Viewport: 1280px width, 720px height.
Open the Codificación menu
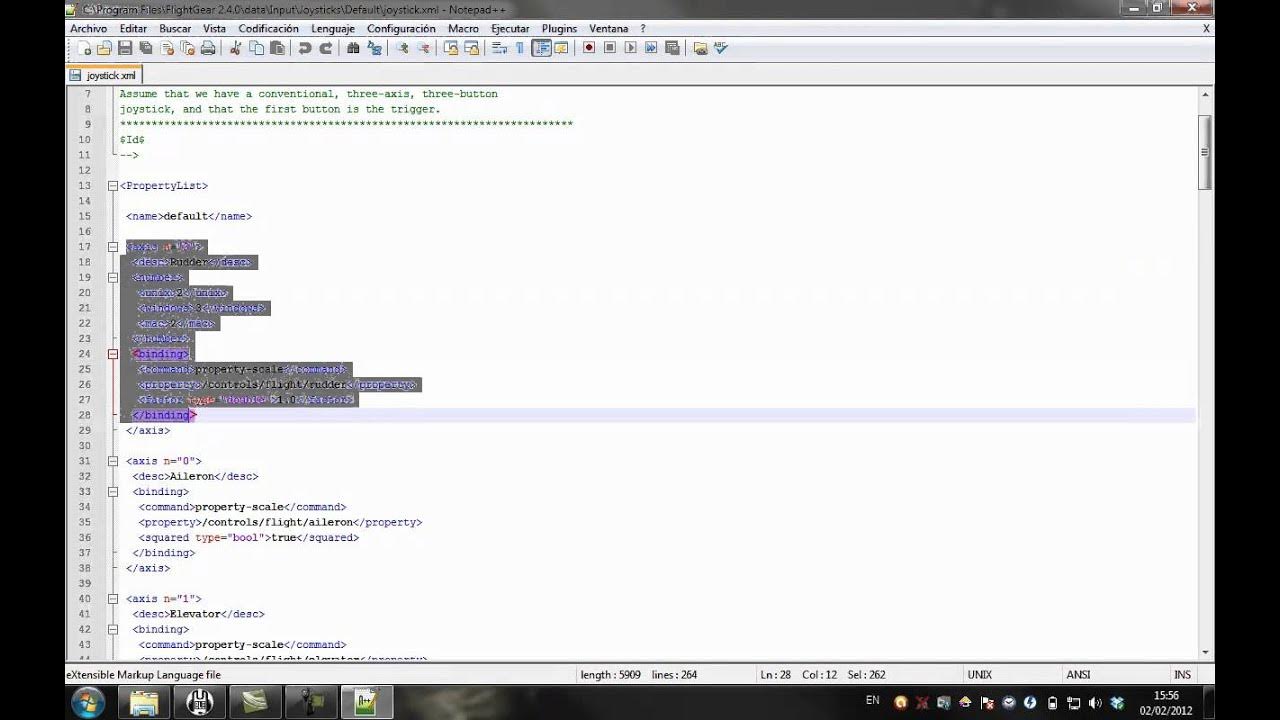(x=268, y=29)
